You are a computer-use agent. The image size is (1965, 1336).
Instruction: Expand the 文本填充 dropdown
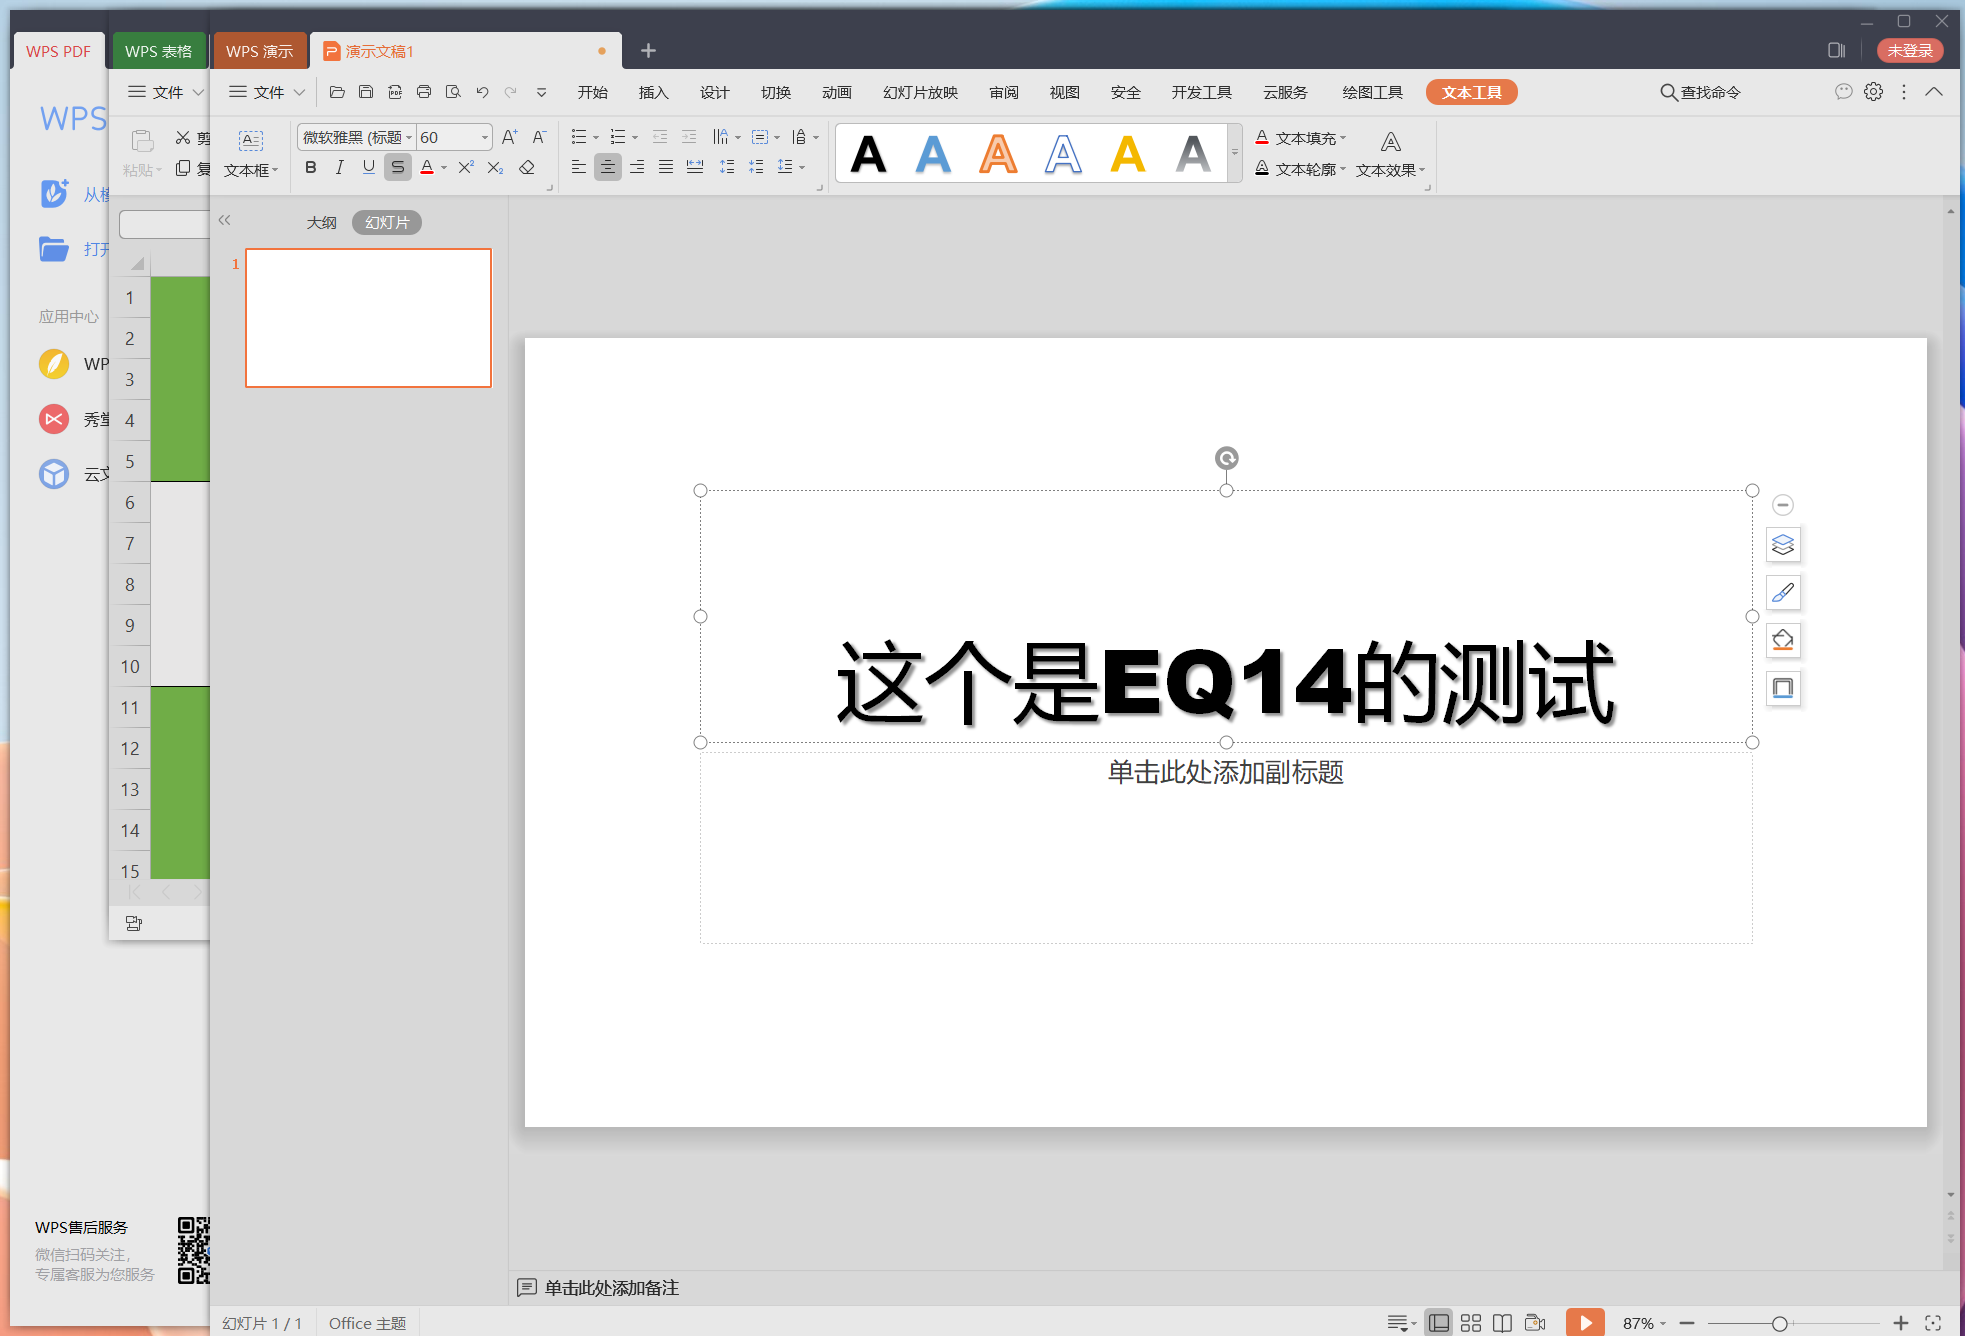tap(1343, 138)
